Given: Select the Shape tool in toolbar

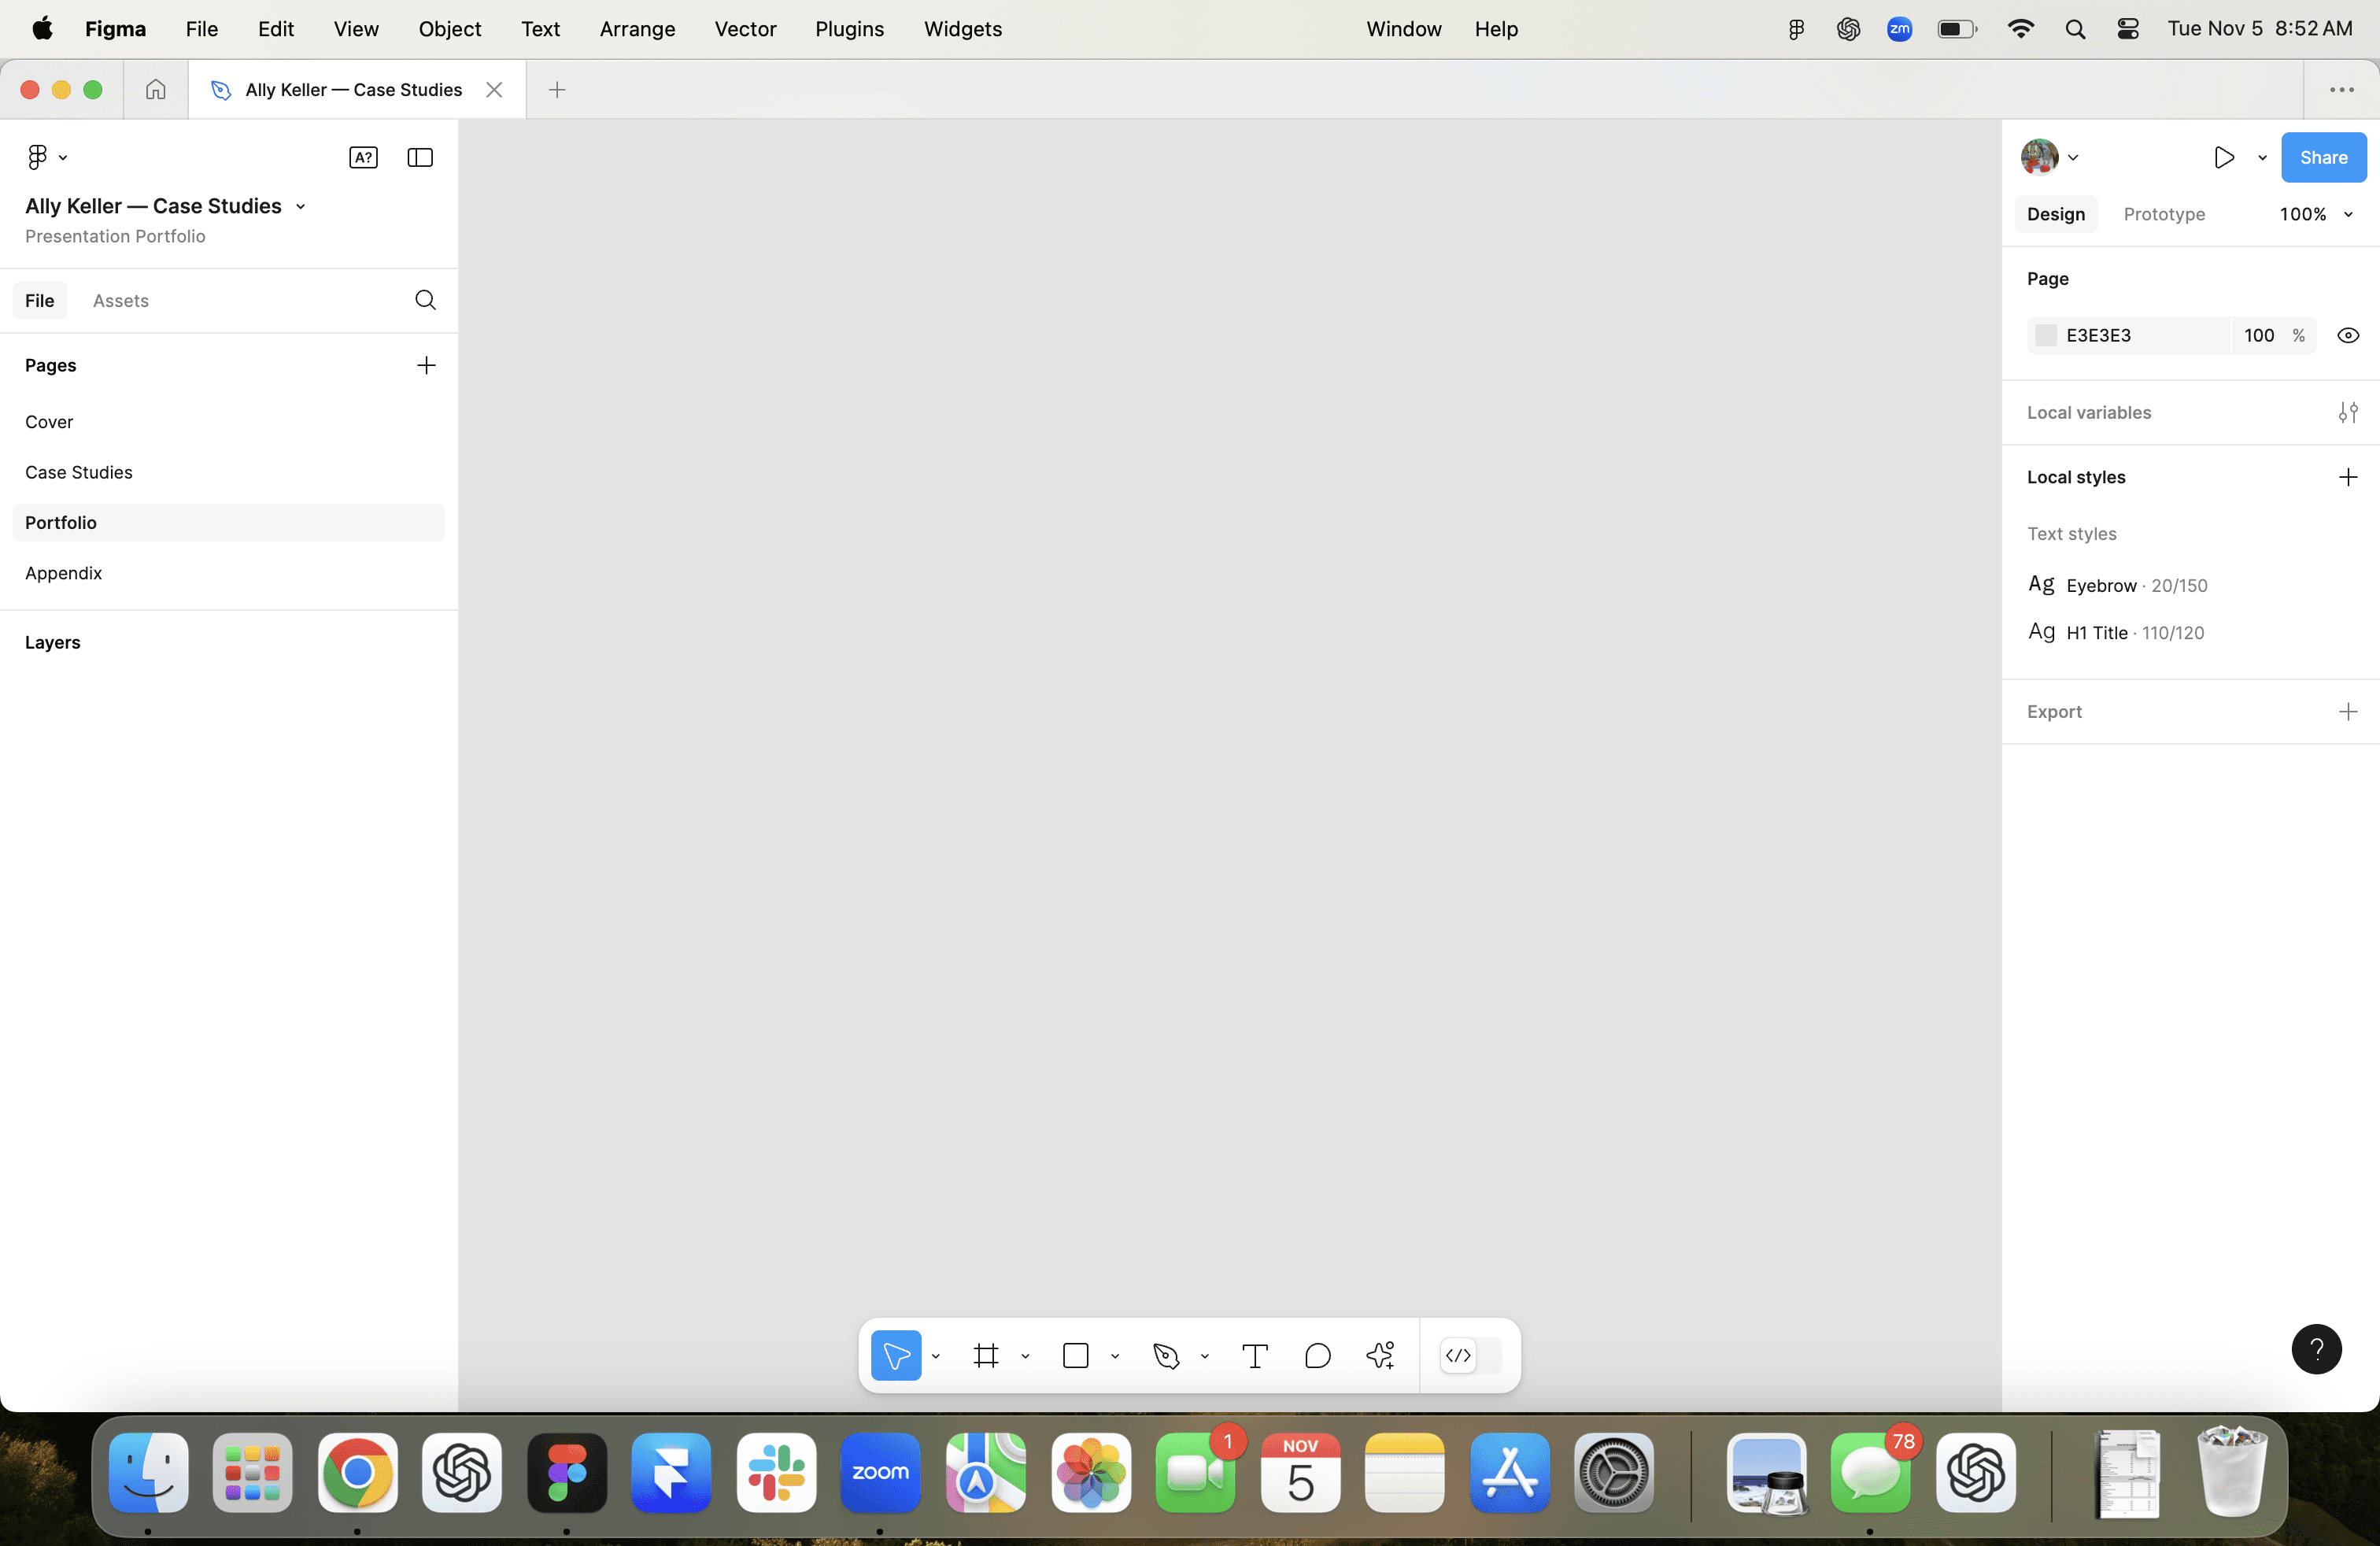Looking at the screenshot, I should coord(1076,1356).
